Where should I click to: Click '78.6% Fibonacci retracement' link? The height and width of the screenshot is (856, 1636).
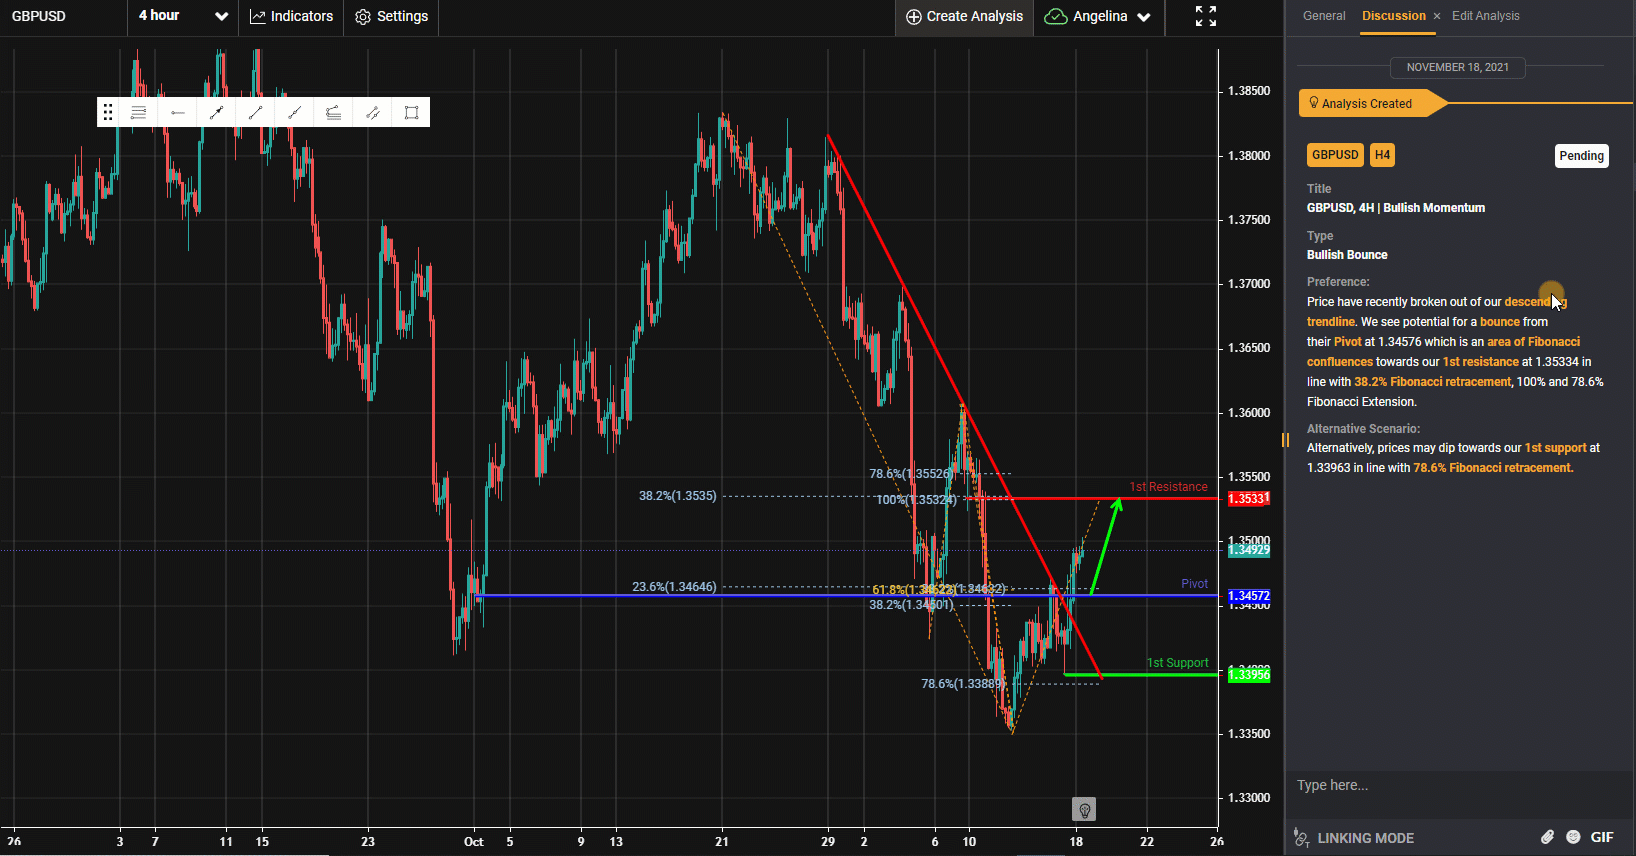point(1493,468)
